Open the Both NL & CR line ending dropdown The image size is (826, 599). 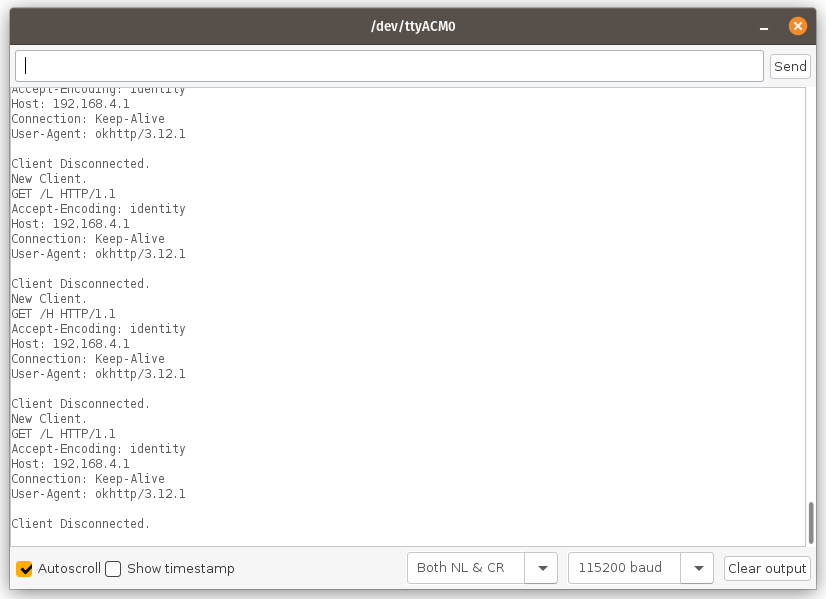466,568
